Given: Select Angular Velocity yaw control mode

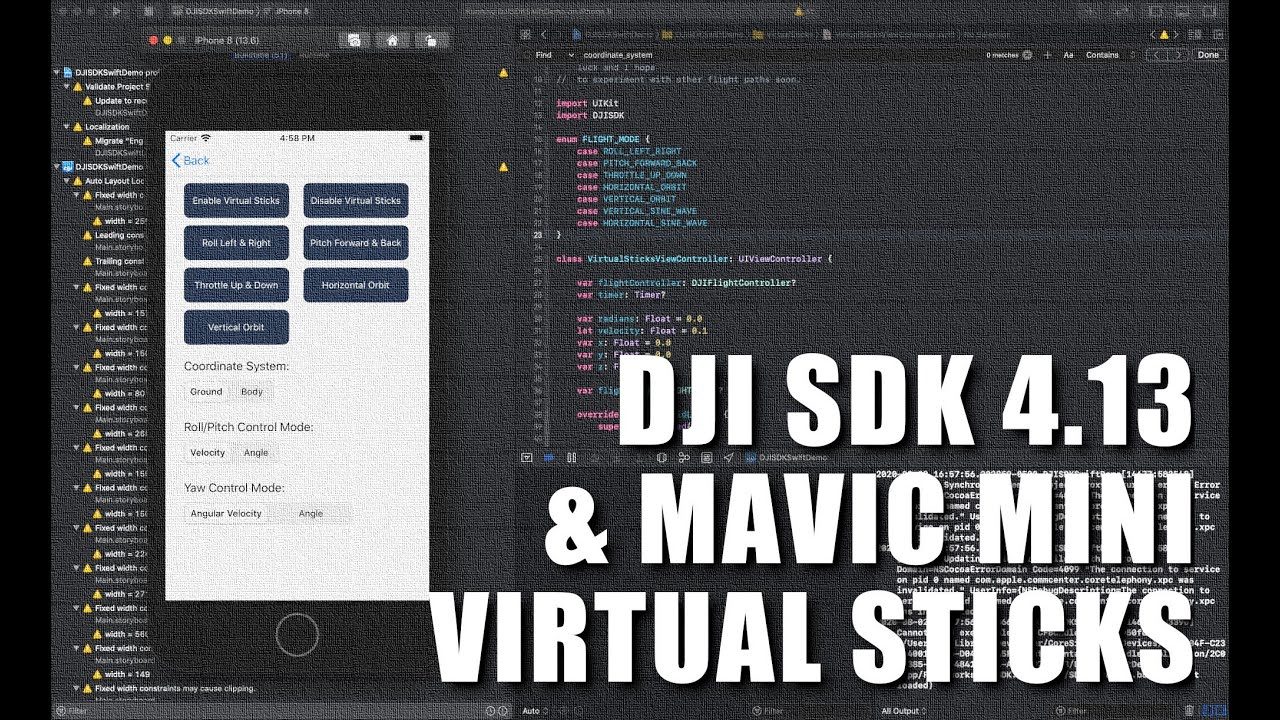Looking at the screenshot, I should pyautogui.click(x=226, y=514).
